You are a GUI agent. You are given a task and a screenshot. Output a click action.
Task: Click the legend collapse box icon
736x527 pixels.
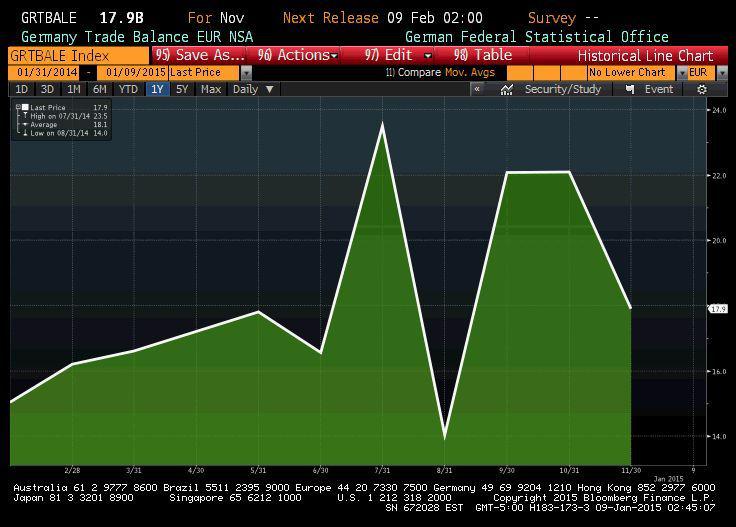pyautogui.click(x=20, y=104)
